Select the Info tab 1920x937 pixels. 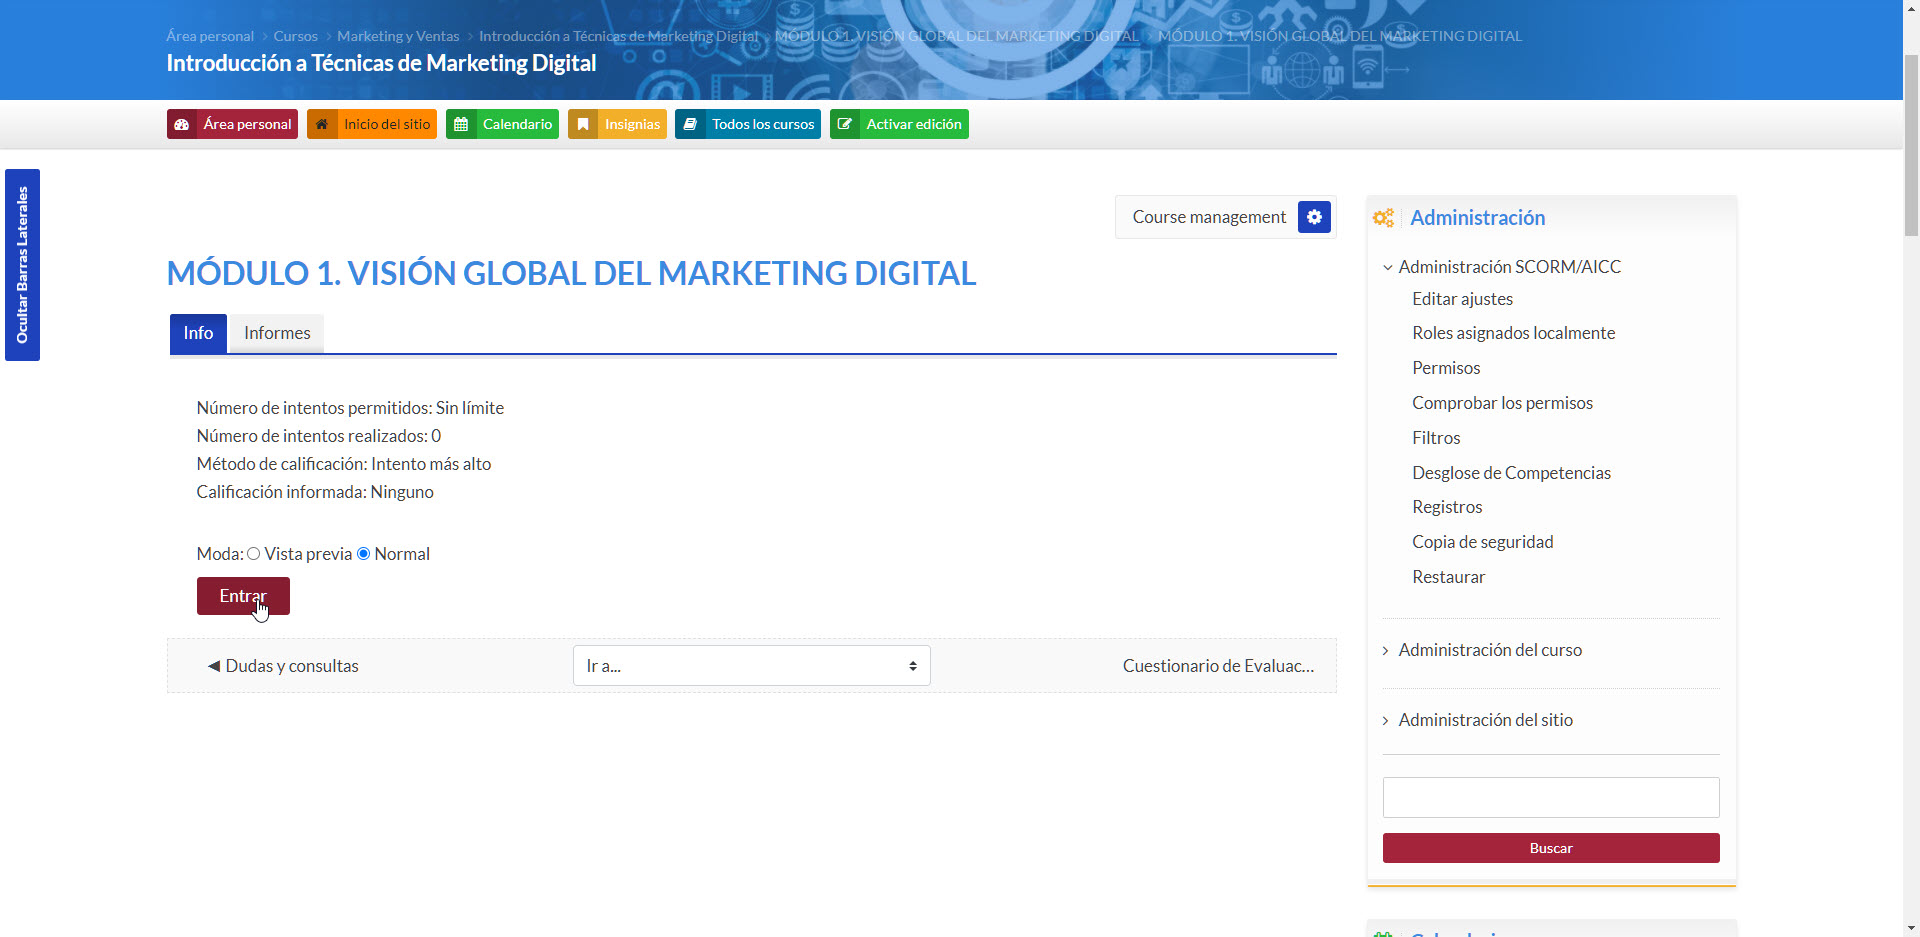pyautogui.click(x=198, y=333)
